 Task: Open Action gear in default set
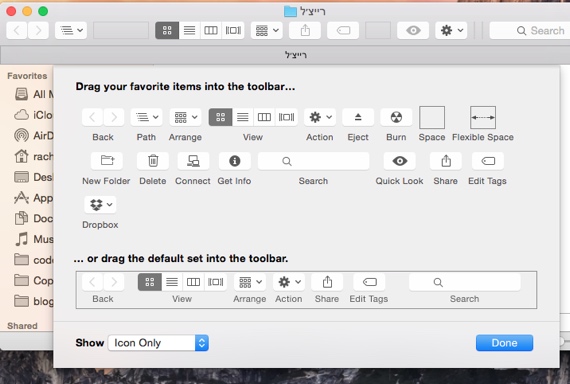[x=289, y=282]
